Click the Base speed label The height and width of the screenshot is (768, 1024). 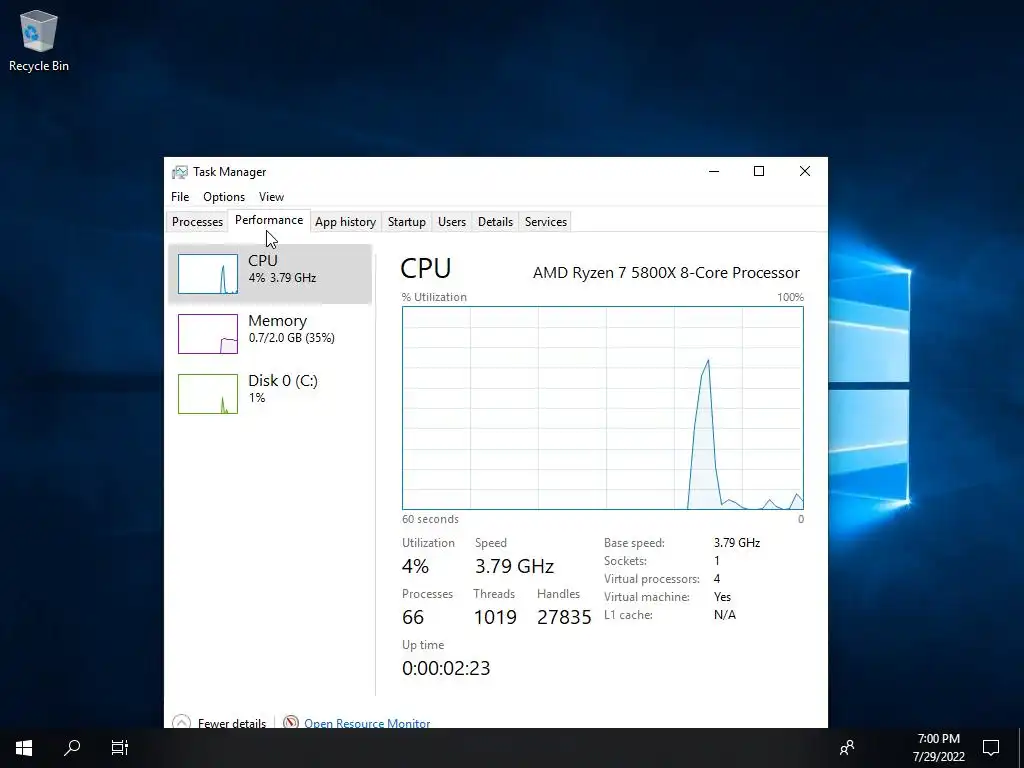[634, 543]
